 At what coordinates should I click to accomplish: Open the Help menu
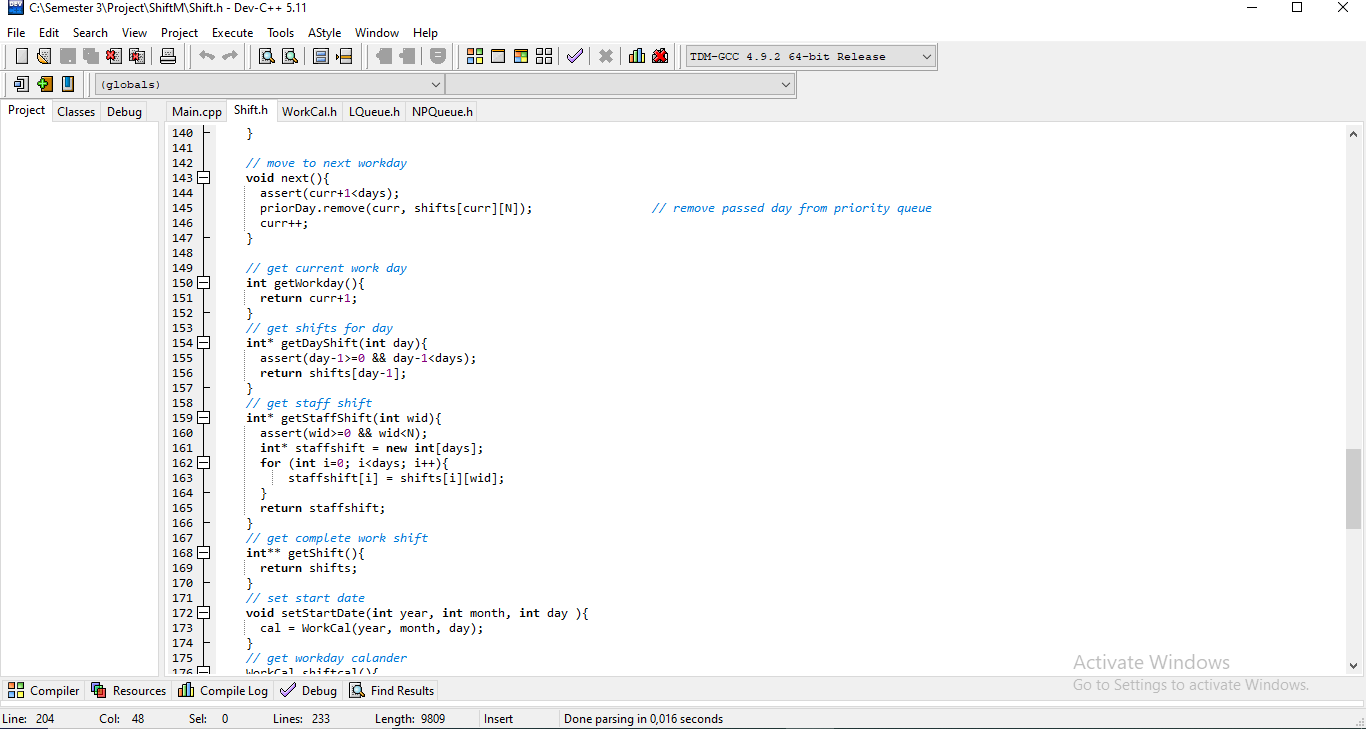click(426, 33)
